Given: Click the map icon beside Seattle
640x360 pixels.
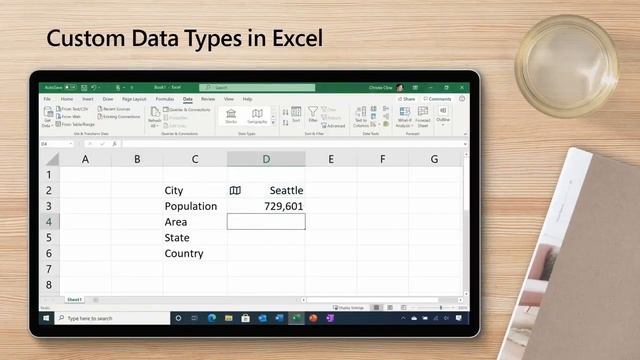Looking at the screenshot, I should (235, 190).
